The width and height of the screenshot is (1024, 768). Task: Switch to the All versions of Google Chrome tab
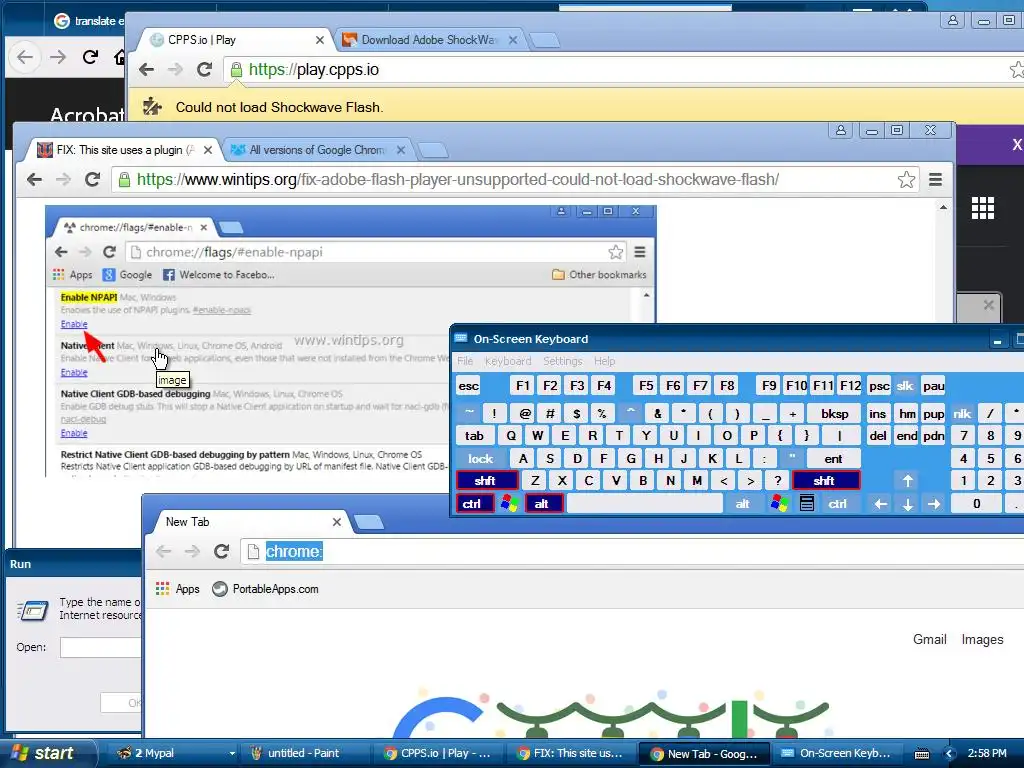click(x=317, y=150)
